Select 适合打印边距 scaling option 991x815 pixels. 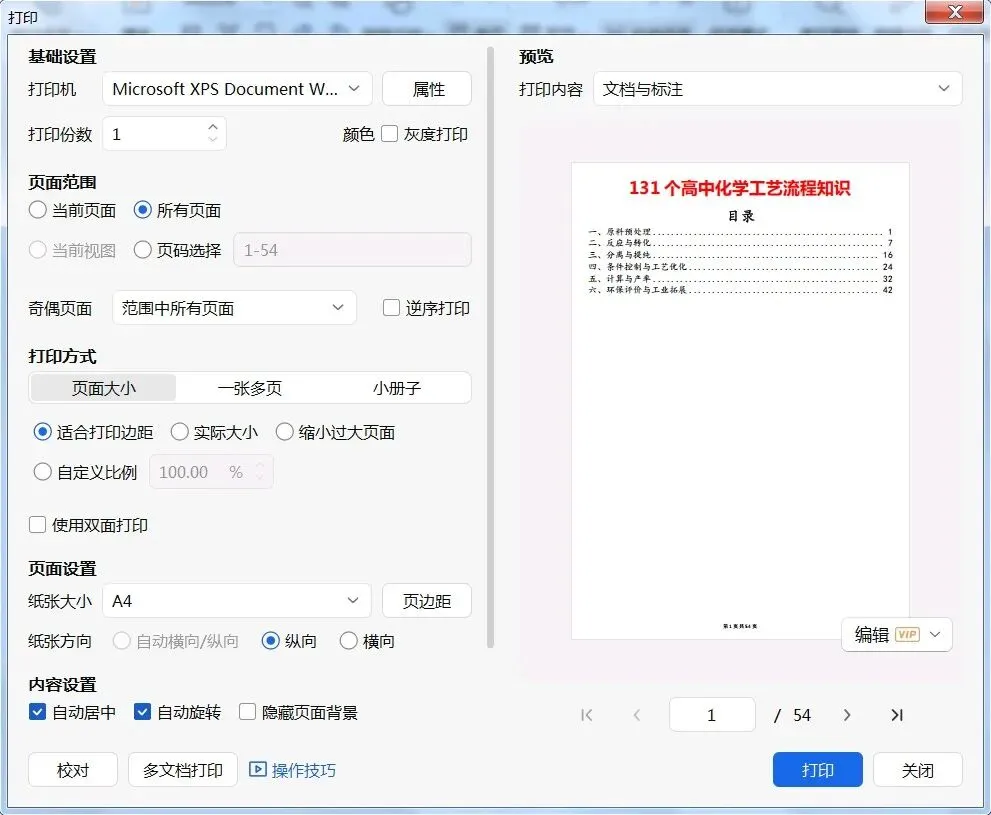(42, 432)
